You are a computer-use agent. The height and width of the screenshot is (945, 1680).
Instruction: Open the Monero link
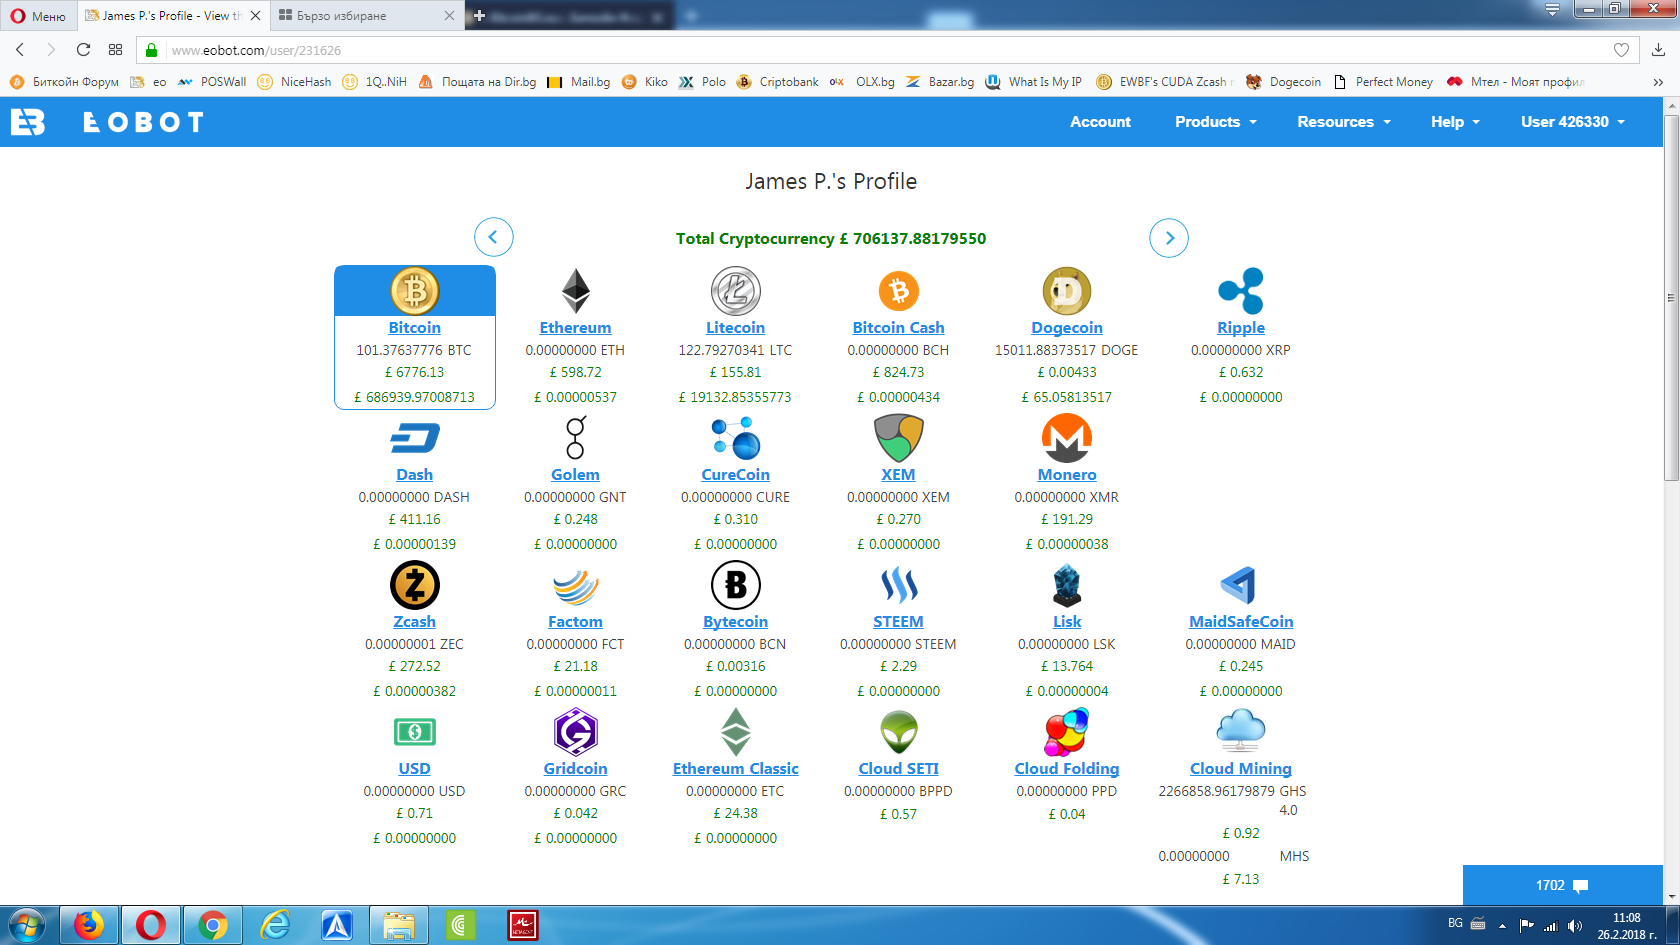[1066, 475]
